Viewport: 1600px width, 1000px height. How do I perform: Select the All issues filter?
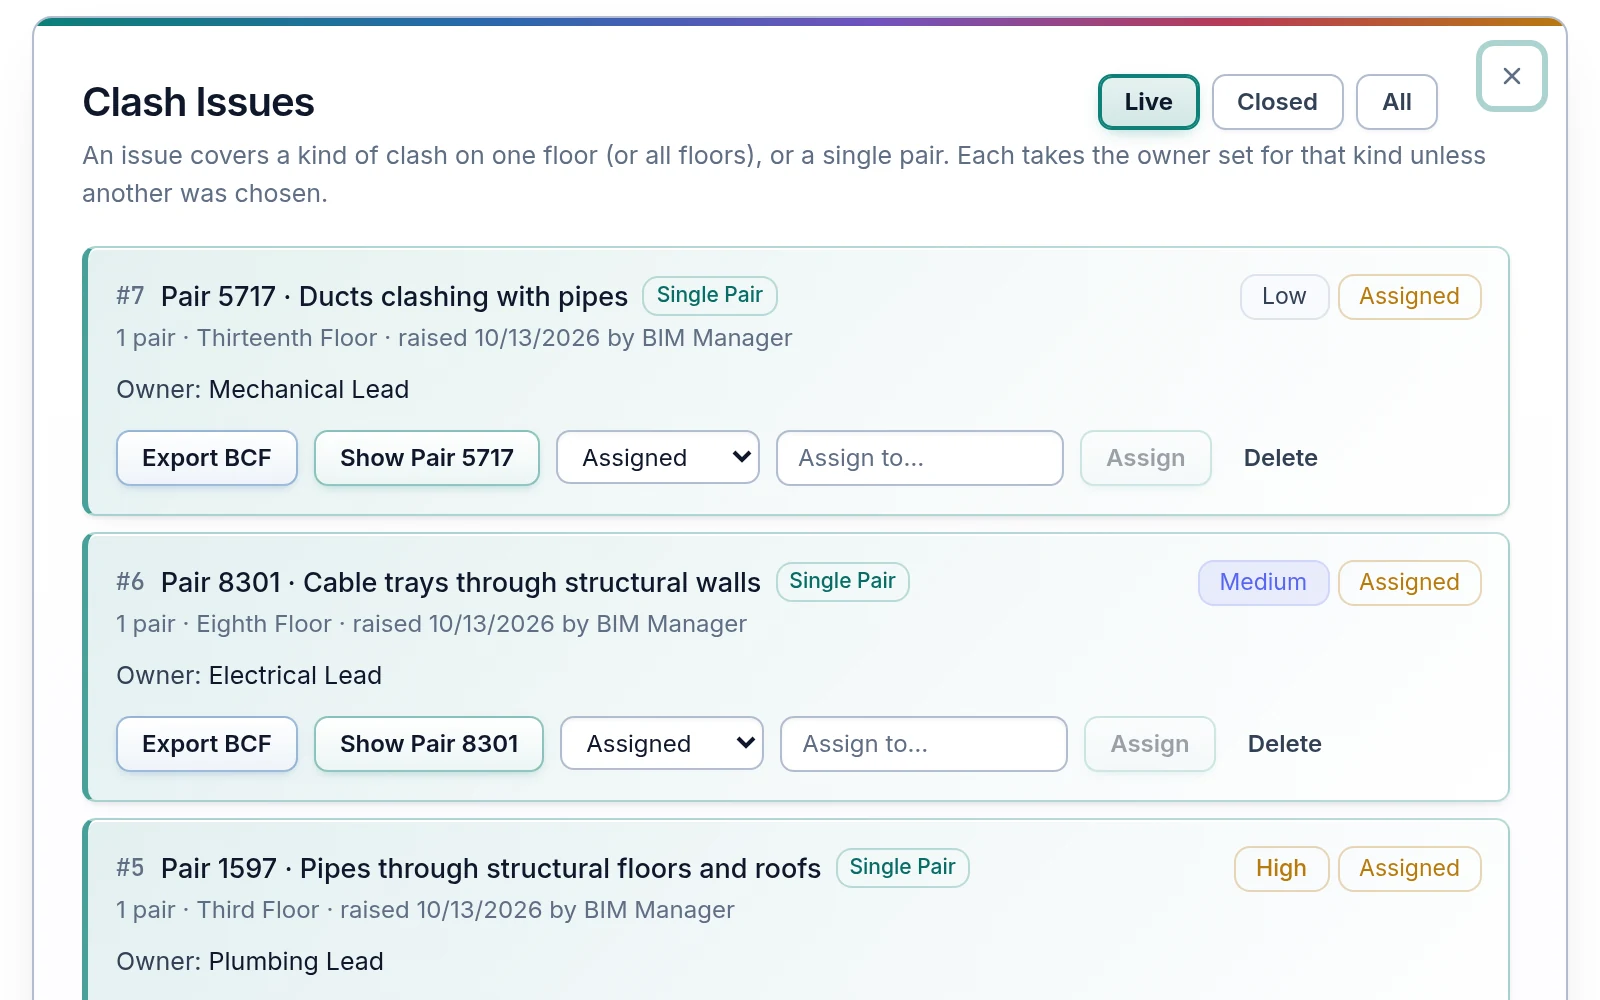tap(1396, 102)
